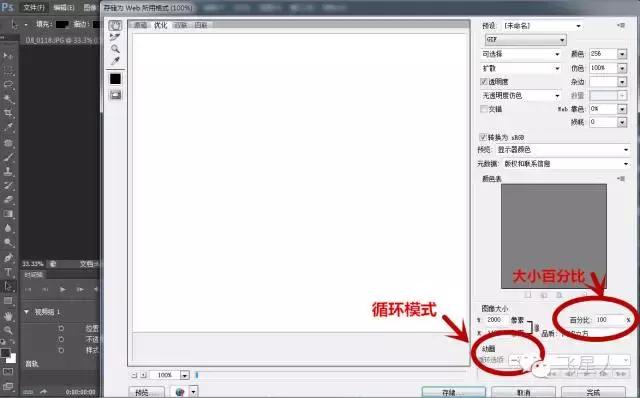Screen dimensions: 640x398
Task: Select the History Brush tool
Action: [x=8, y=185]
